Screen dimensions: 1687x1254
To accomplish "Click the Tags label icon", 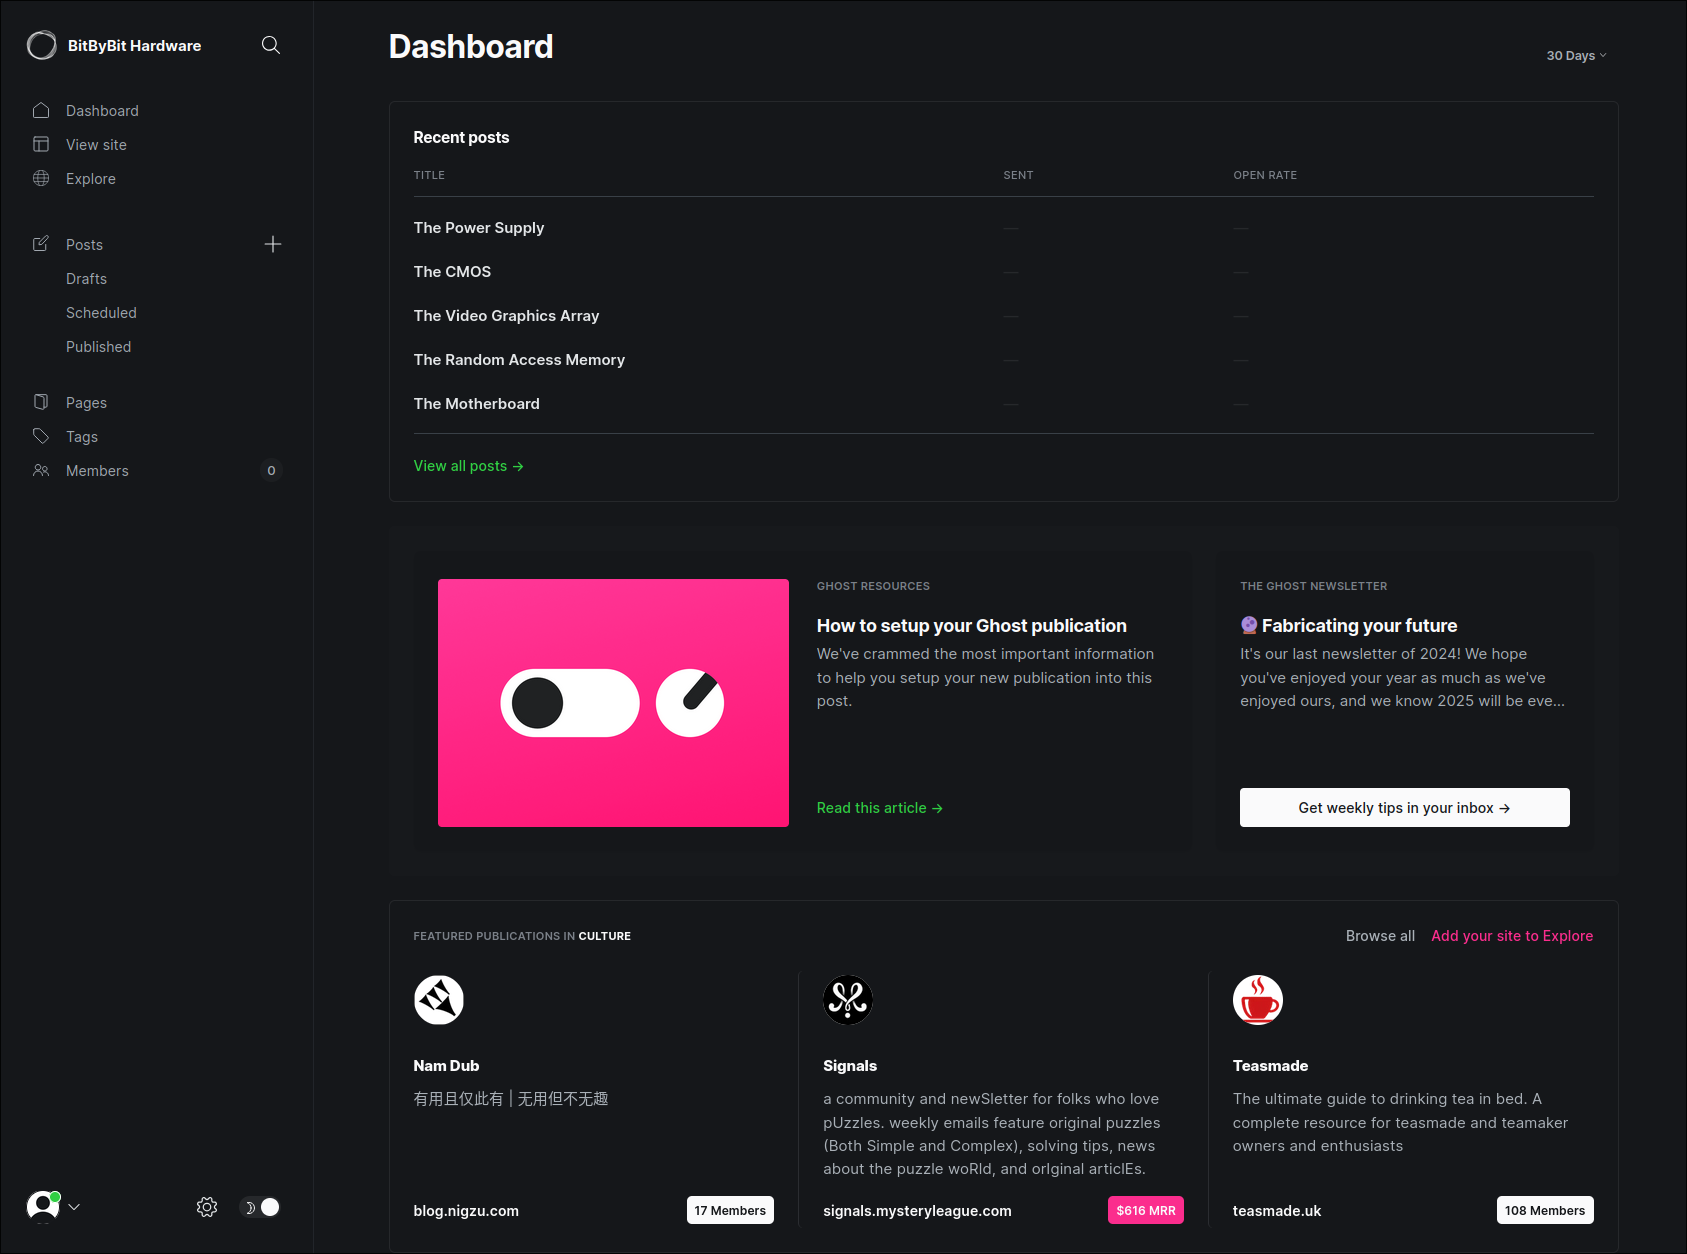I will click(41, 436).
